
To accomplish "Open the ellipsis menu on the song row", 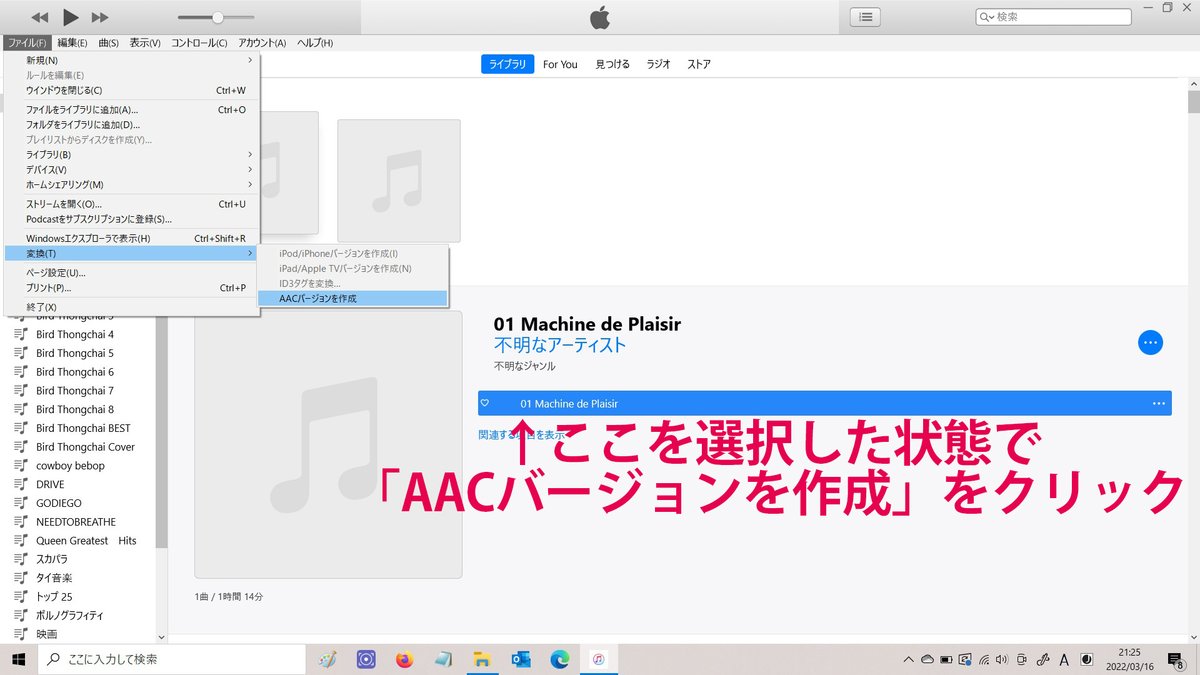I will [x=1159, y=403].
